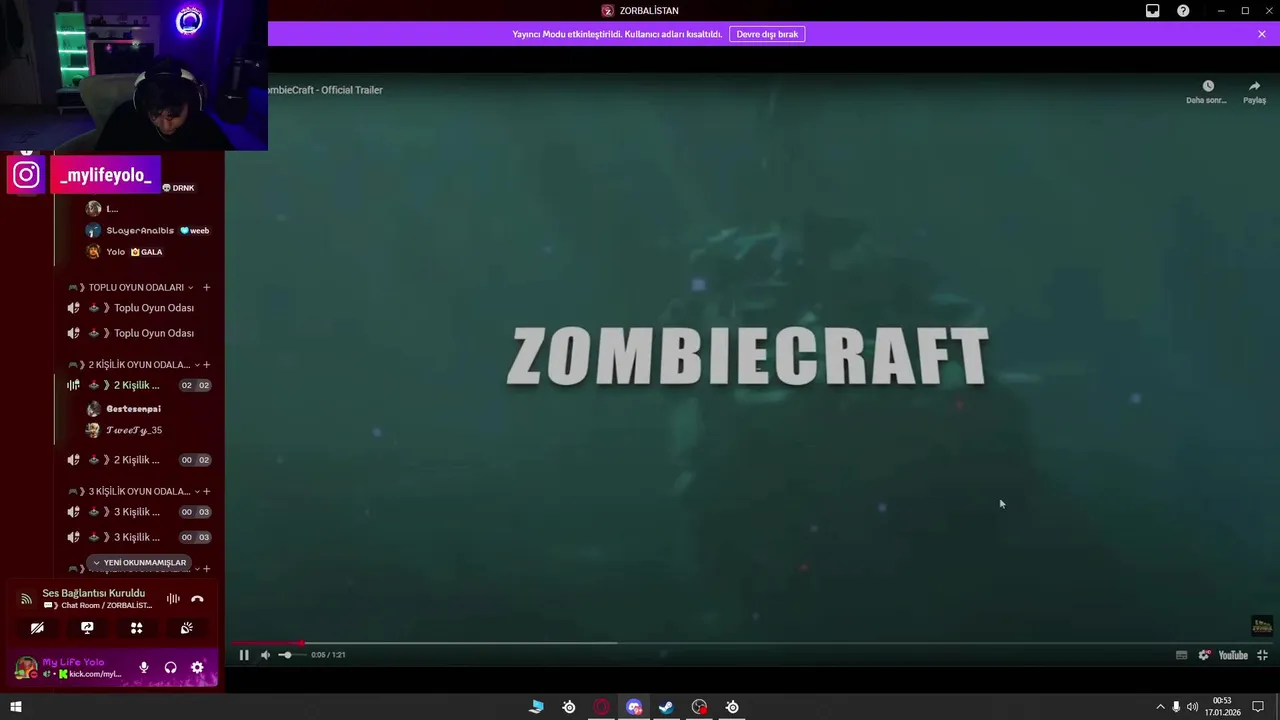Image resolution: width=1280 pixels, height=720 pixels.
Task: Open the active 2 Kişilik channel showing 02/02
Action: [x=138, y=386]
